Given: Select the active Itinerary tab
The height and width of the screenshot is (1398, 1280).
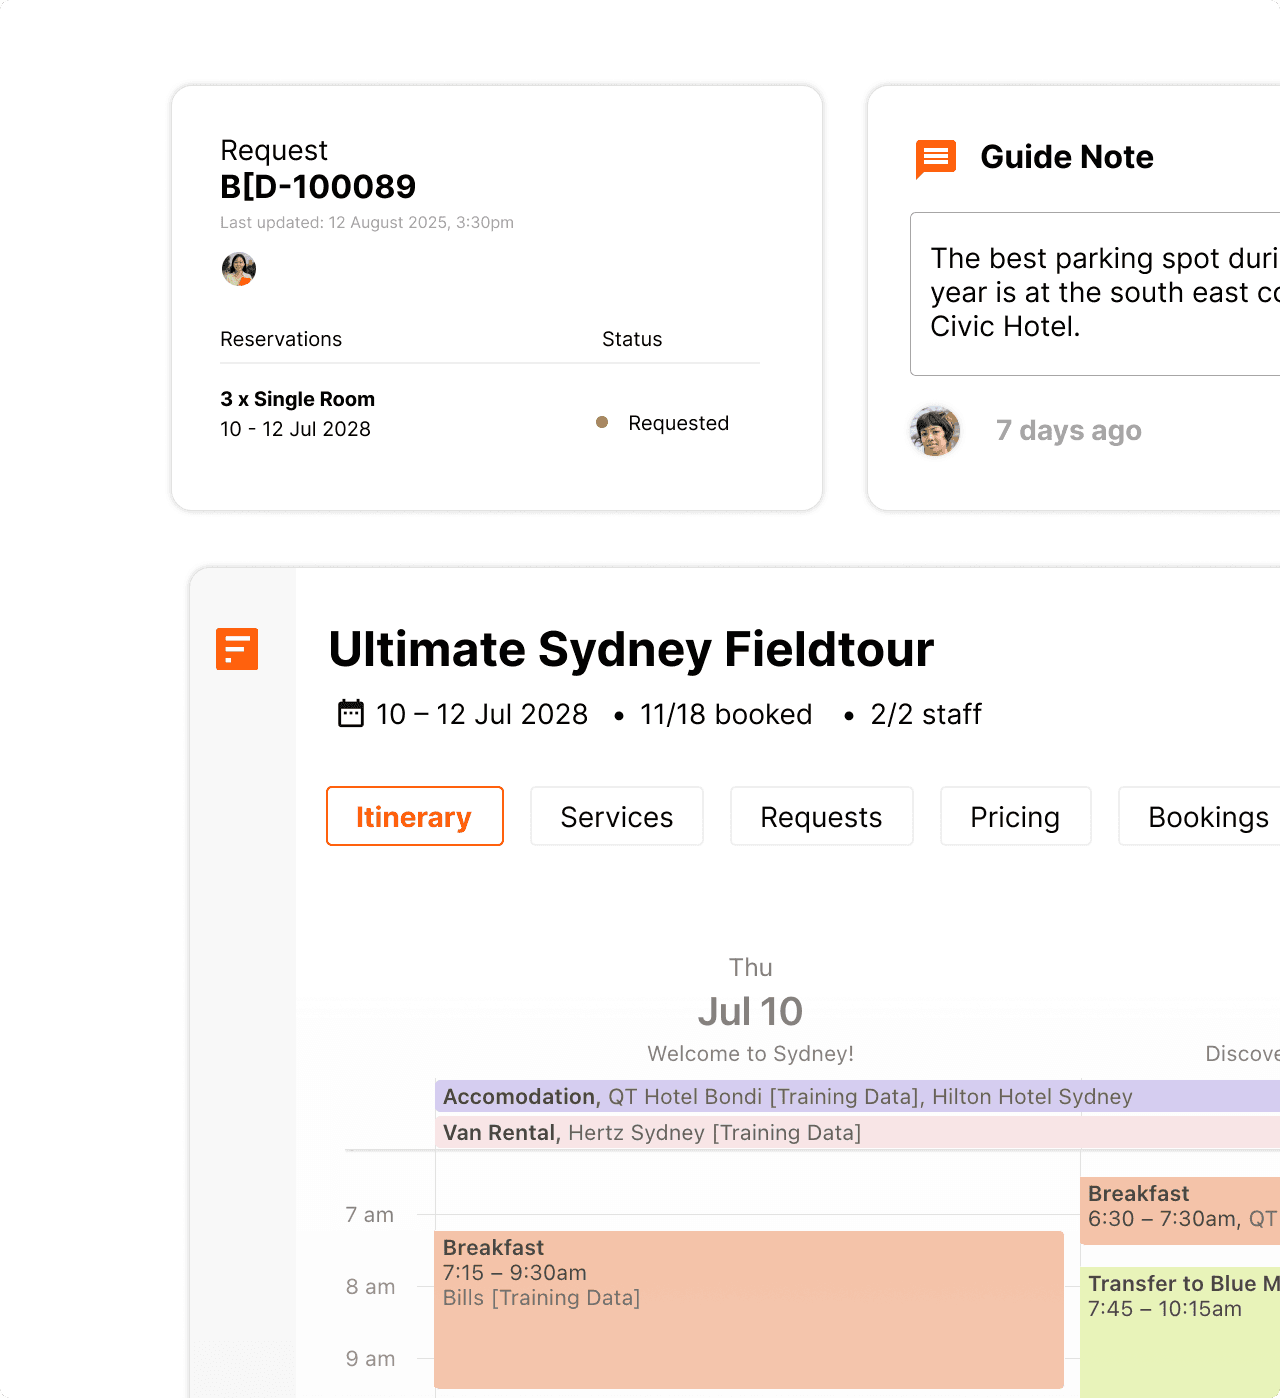Looking at the screenshot, I should pyautogui.click(x=414, y=816).
